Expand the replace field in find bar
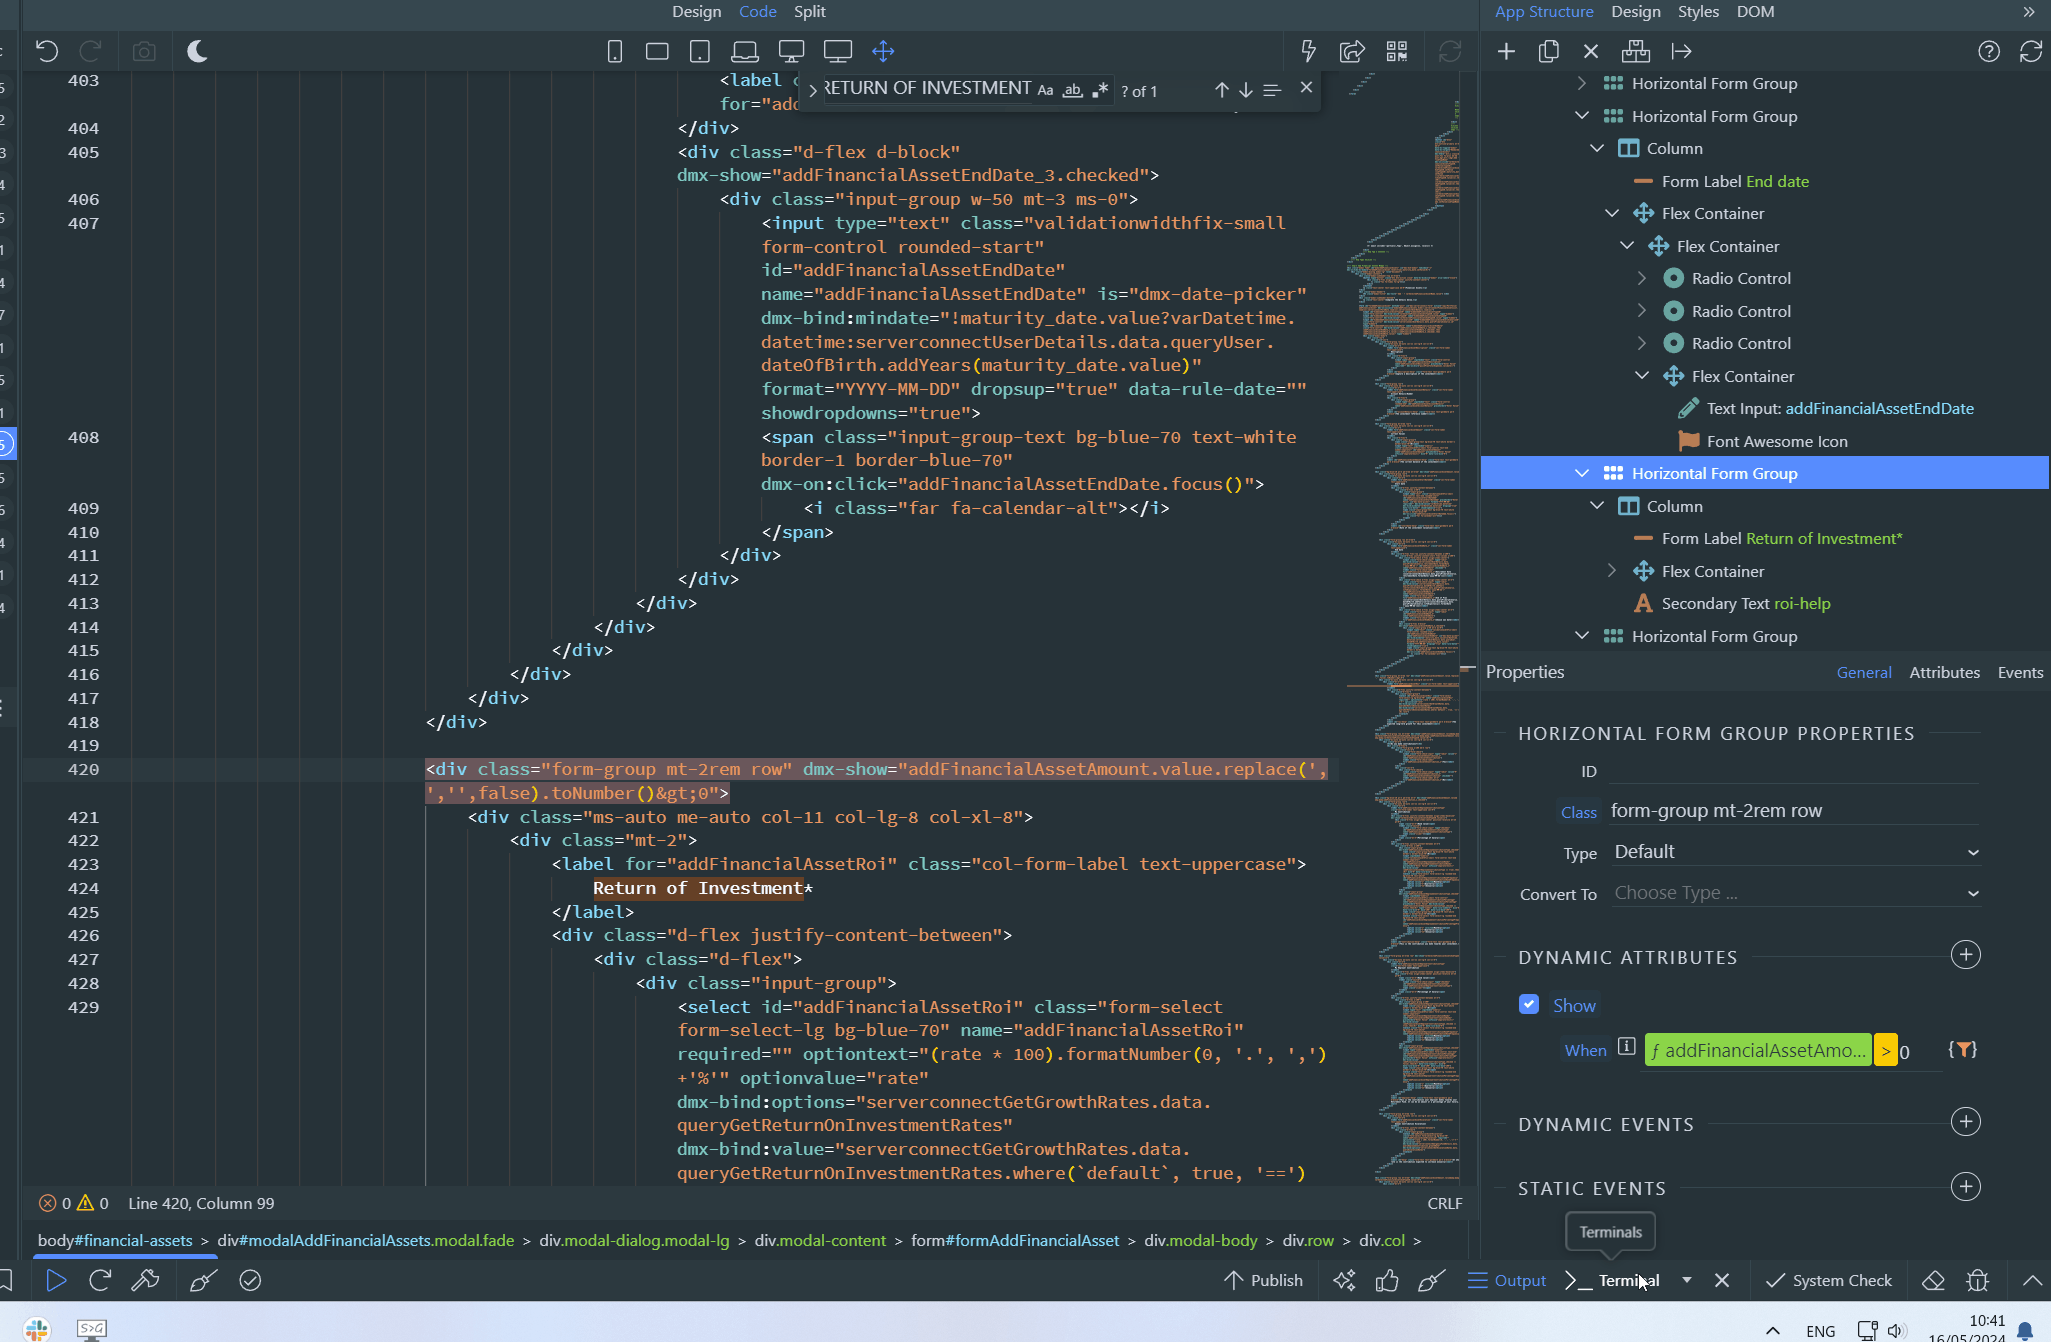 812,90
